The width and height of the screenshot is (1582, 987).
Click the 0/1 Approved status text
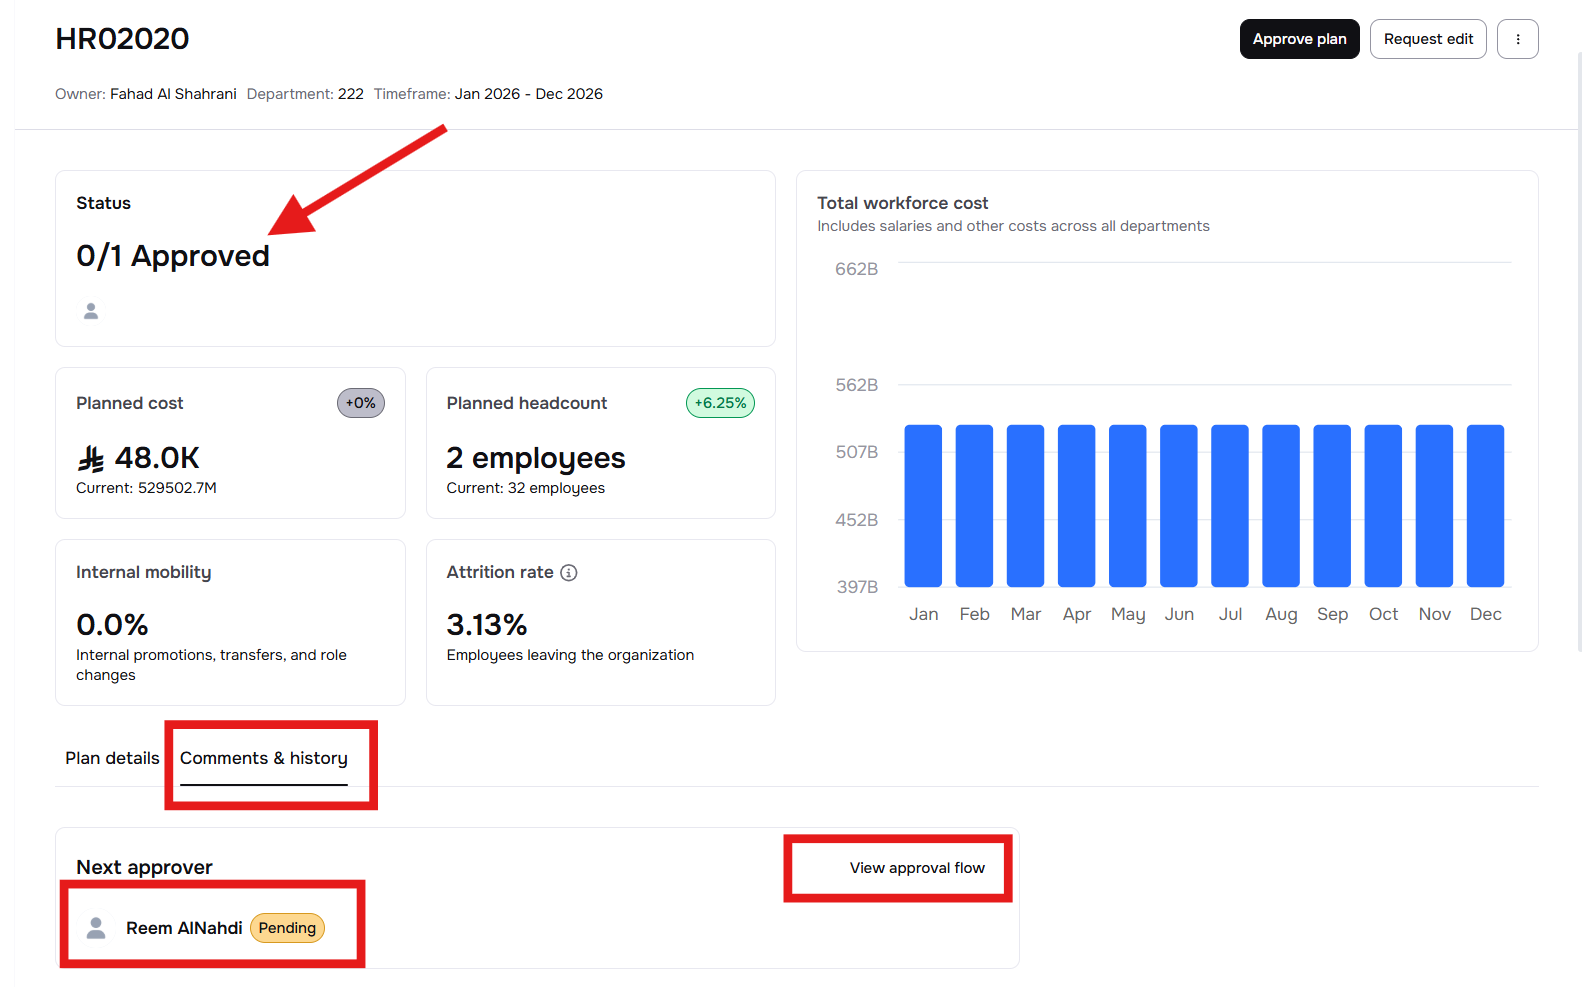[x=173, y=256]
